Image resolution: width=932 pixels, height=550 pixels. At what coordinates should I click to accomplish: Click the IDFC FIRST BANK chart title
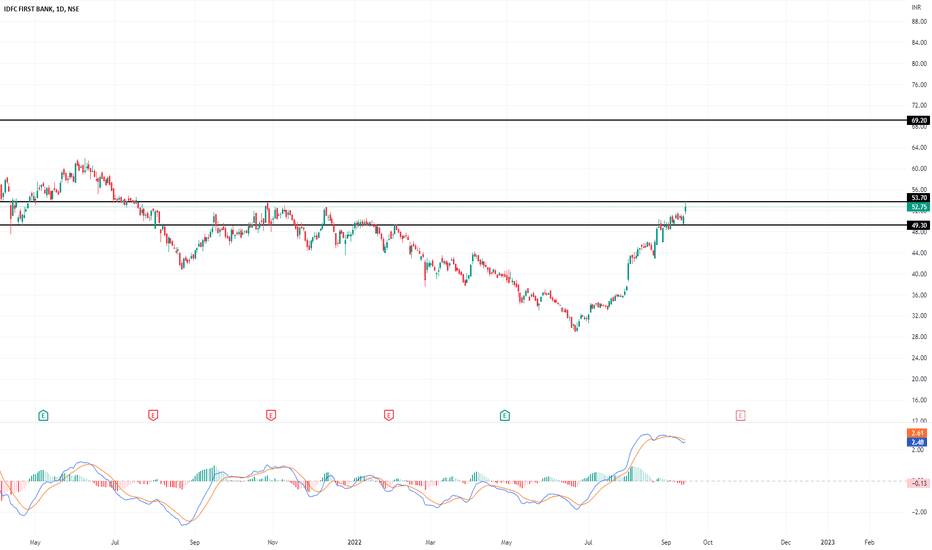coord(41,9)
